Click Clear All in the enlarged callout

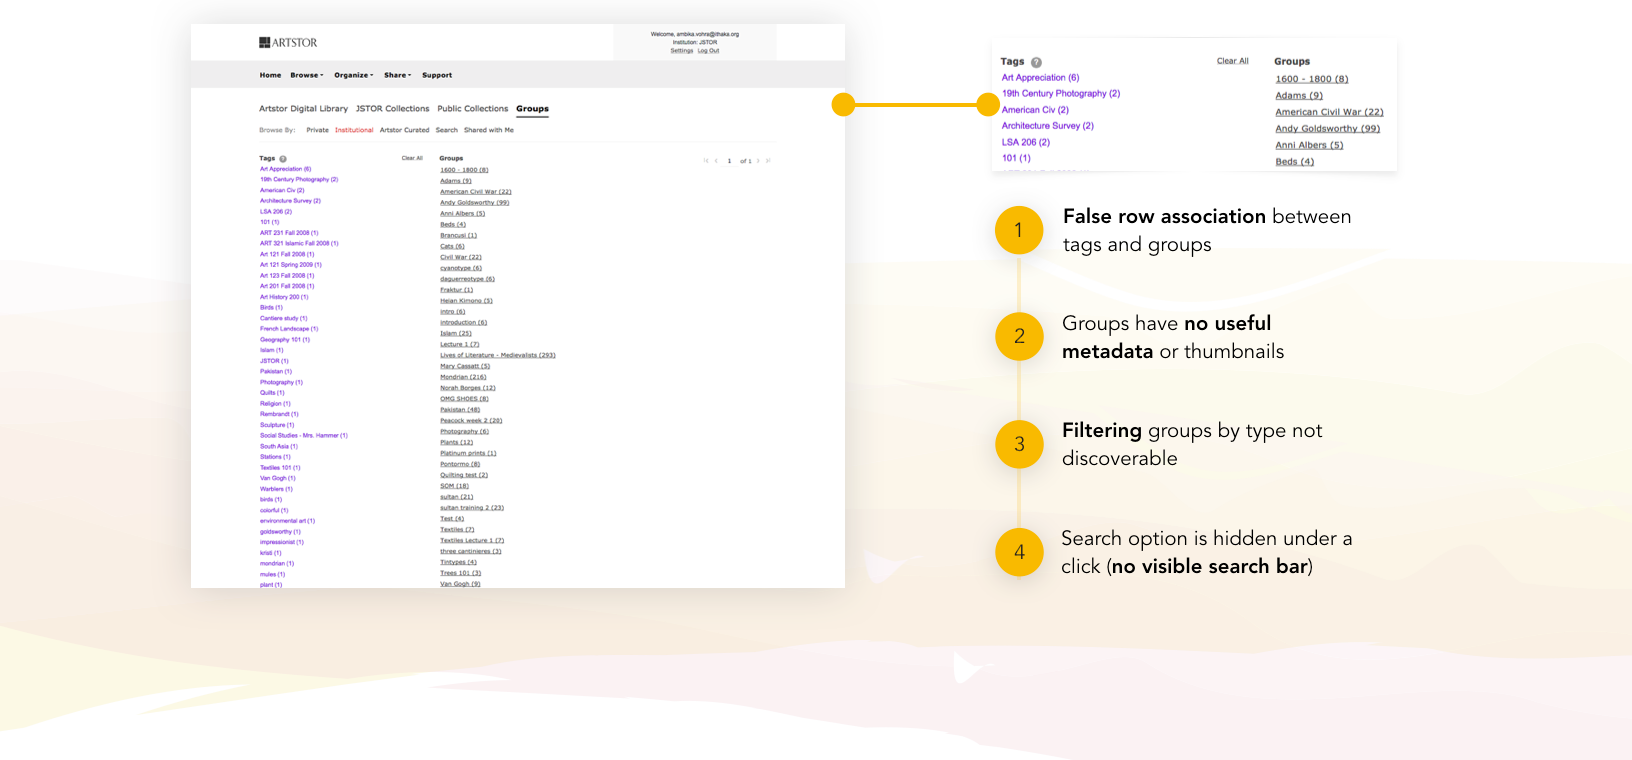point(1233,61)
